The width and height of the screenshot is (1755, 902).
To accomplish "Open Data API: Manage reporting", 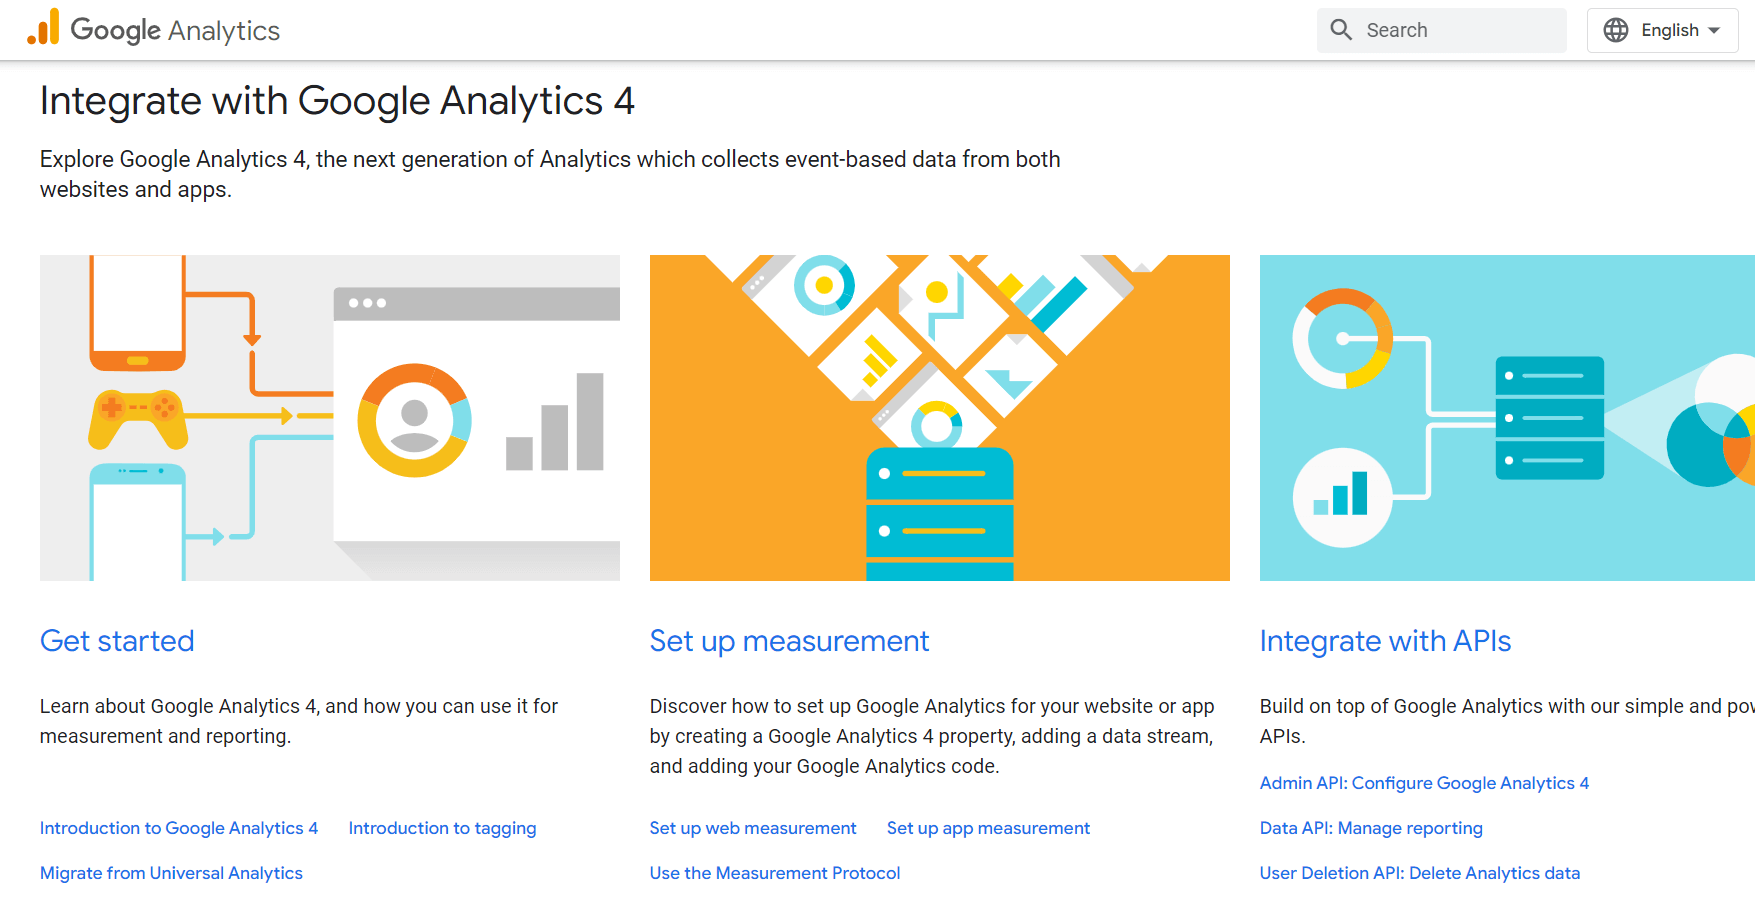I will (1371, 828).
